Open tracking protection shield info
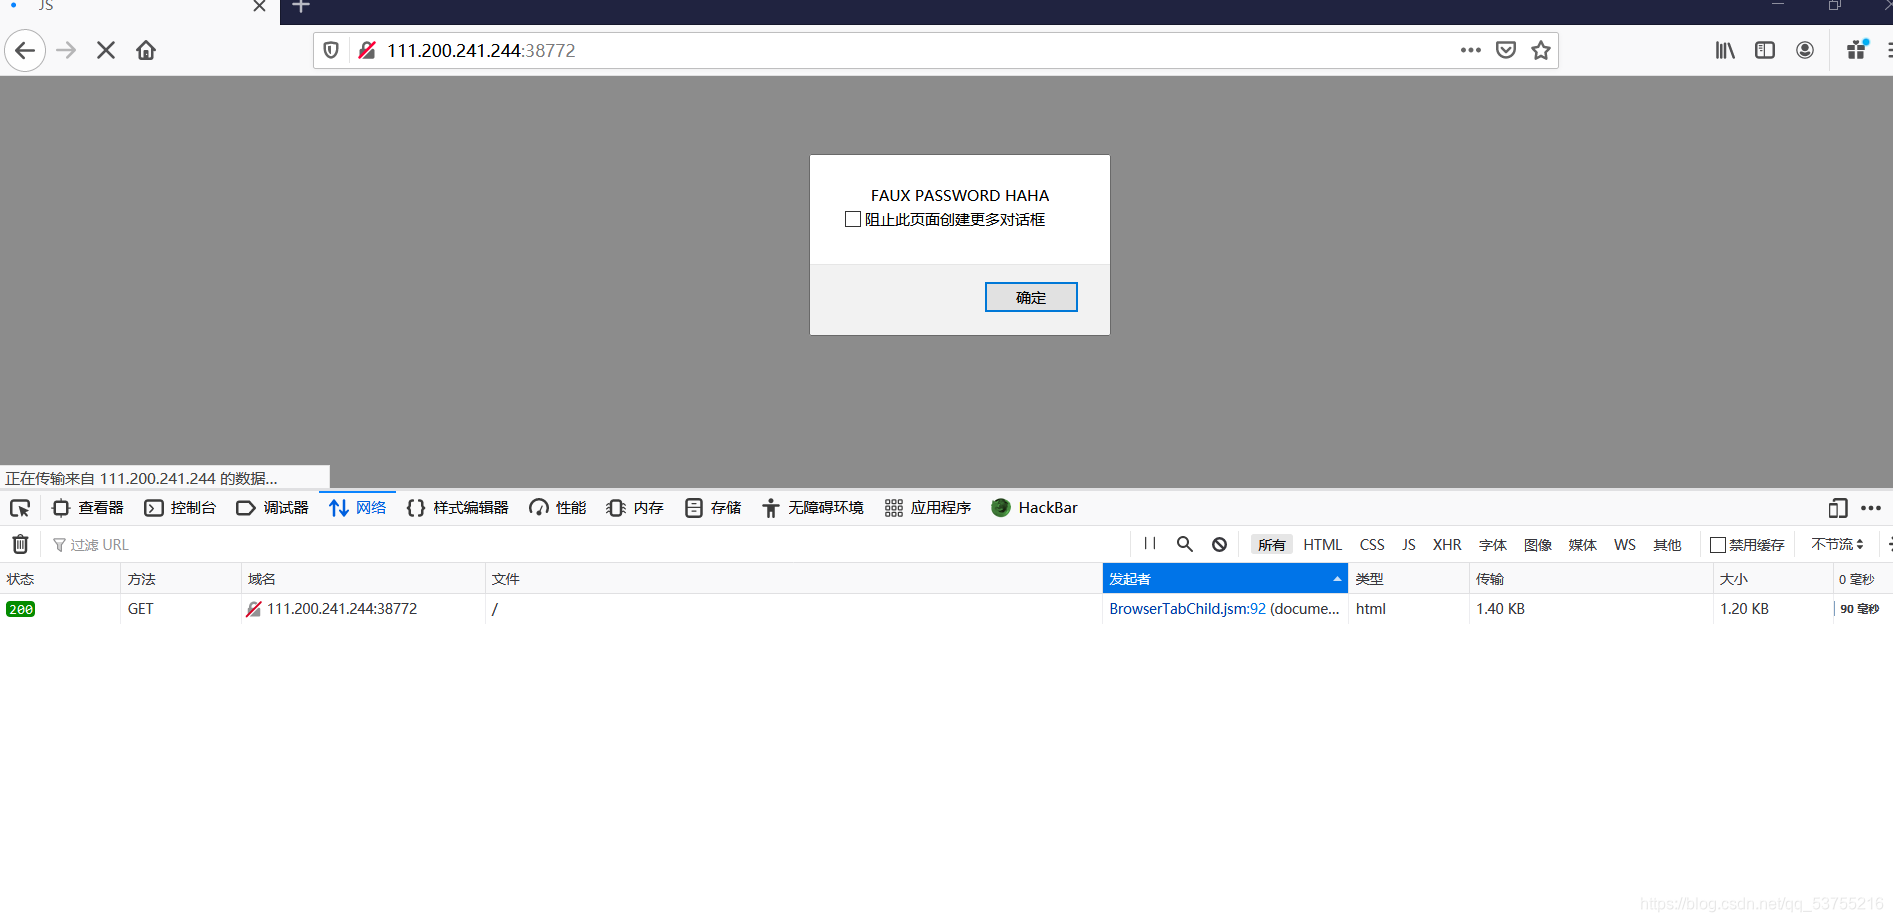 [331, 50]
